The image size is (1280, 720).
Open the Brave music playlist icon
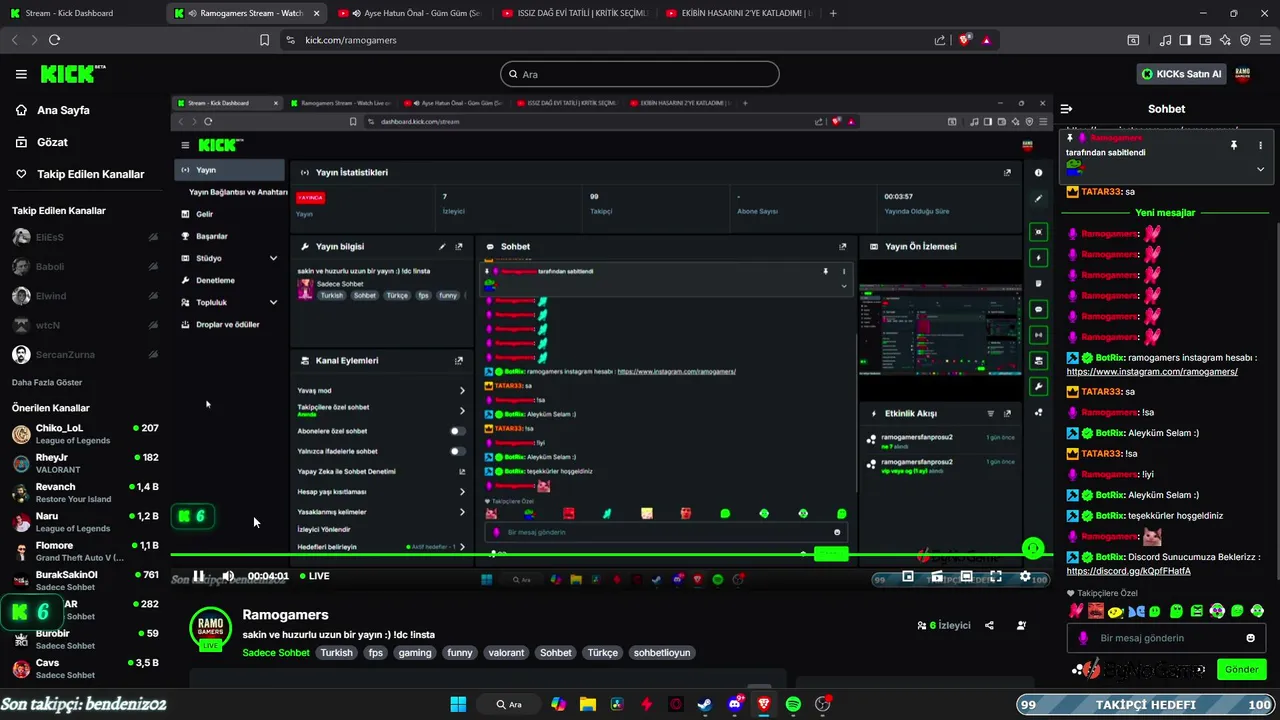[x=1166, y=40]
